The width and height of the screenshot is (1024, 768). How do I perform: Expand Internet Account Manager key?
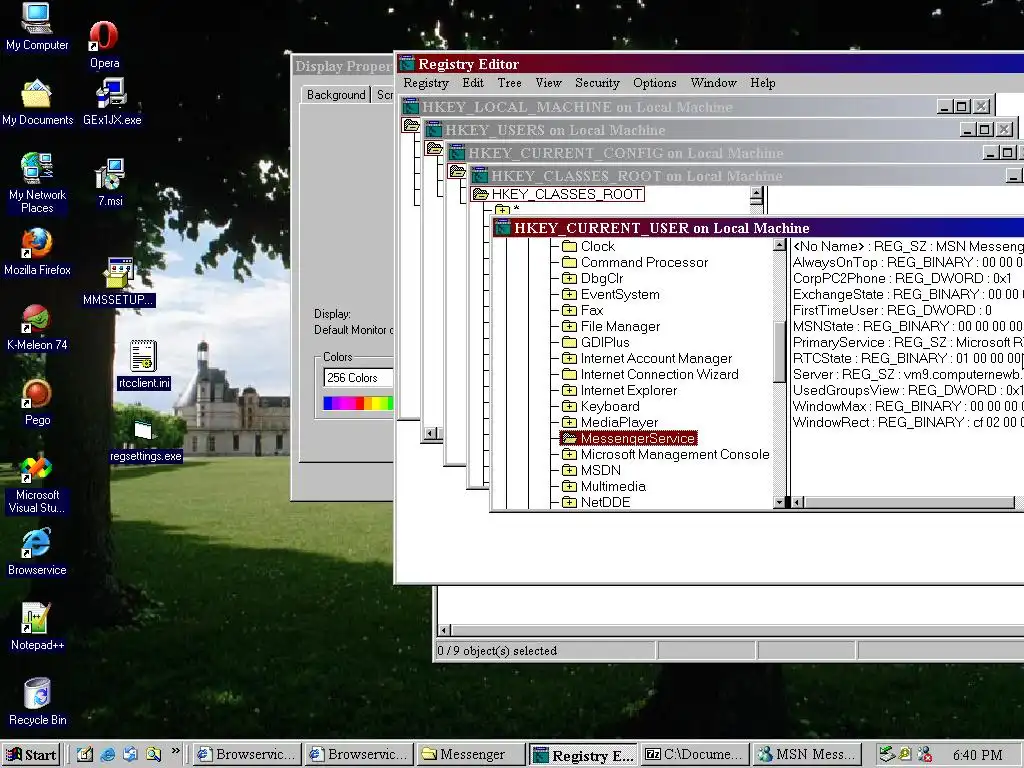pyautogui.click(x=569, y=359)
